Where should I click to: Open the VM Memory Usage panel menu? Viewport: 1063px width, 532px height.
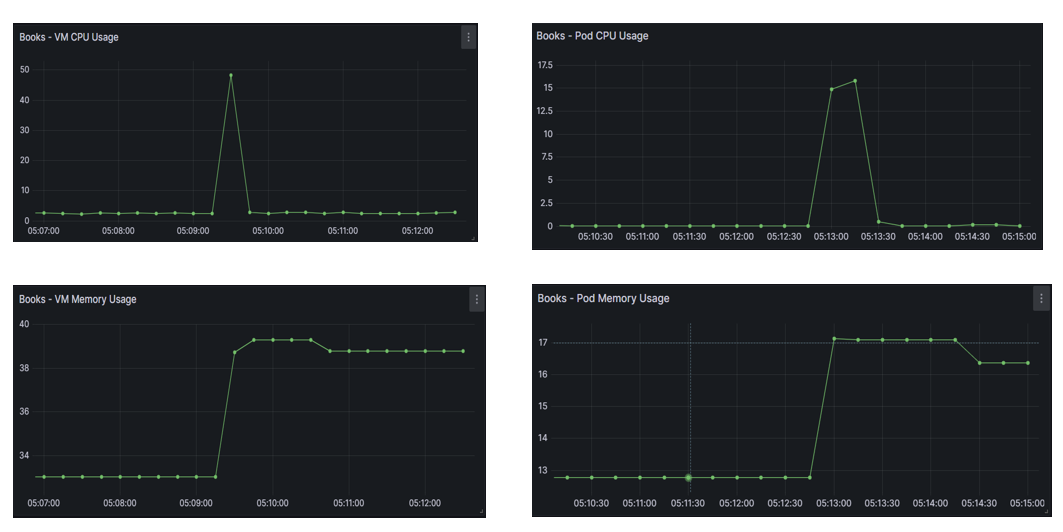click(477, 299)
